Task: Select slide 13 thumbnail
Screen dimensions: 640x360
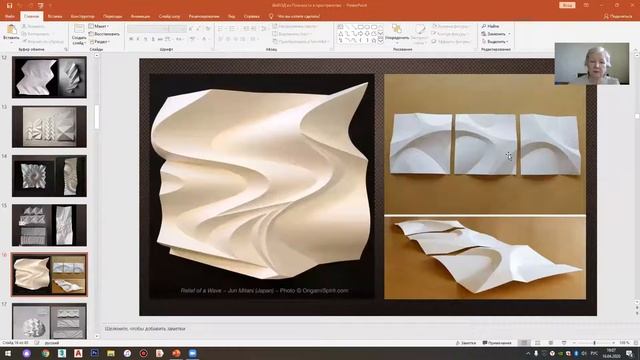Action: point(49,127)
